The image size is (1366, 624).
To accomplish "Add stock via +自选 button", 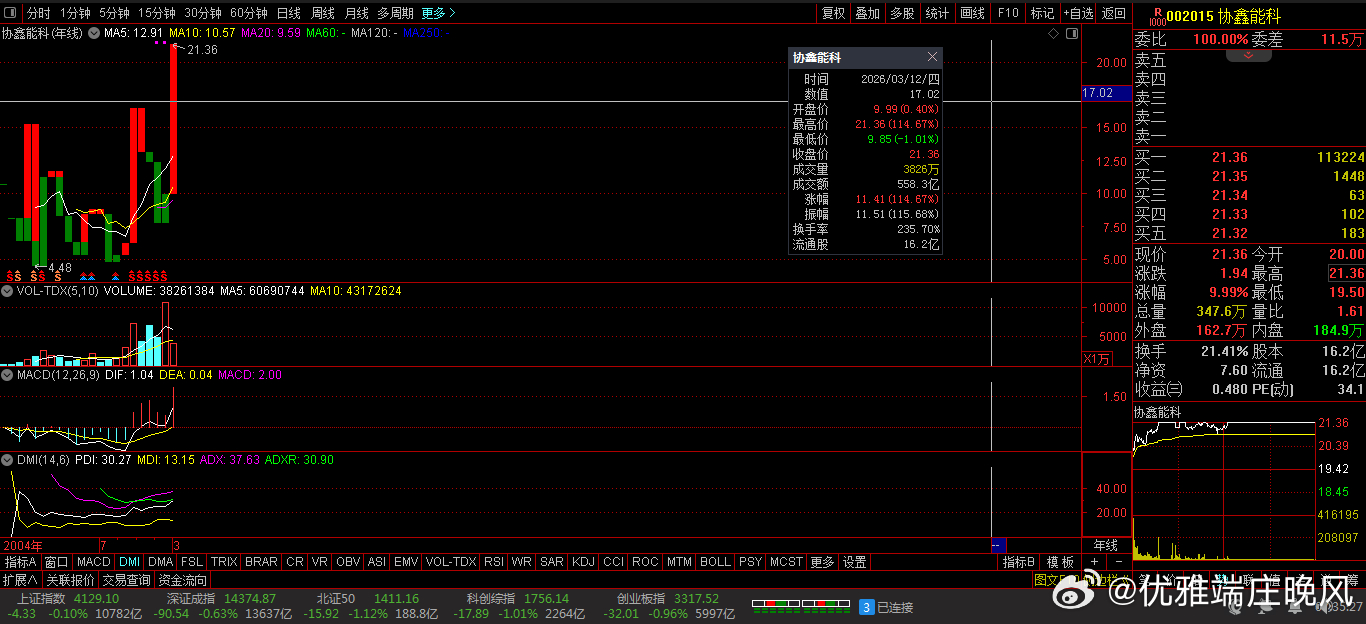I will [1078, 13].
